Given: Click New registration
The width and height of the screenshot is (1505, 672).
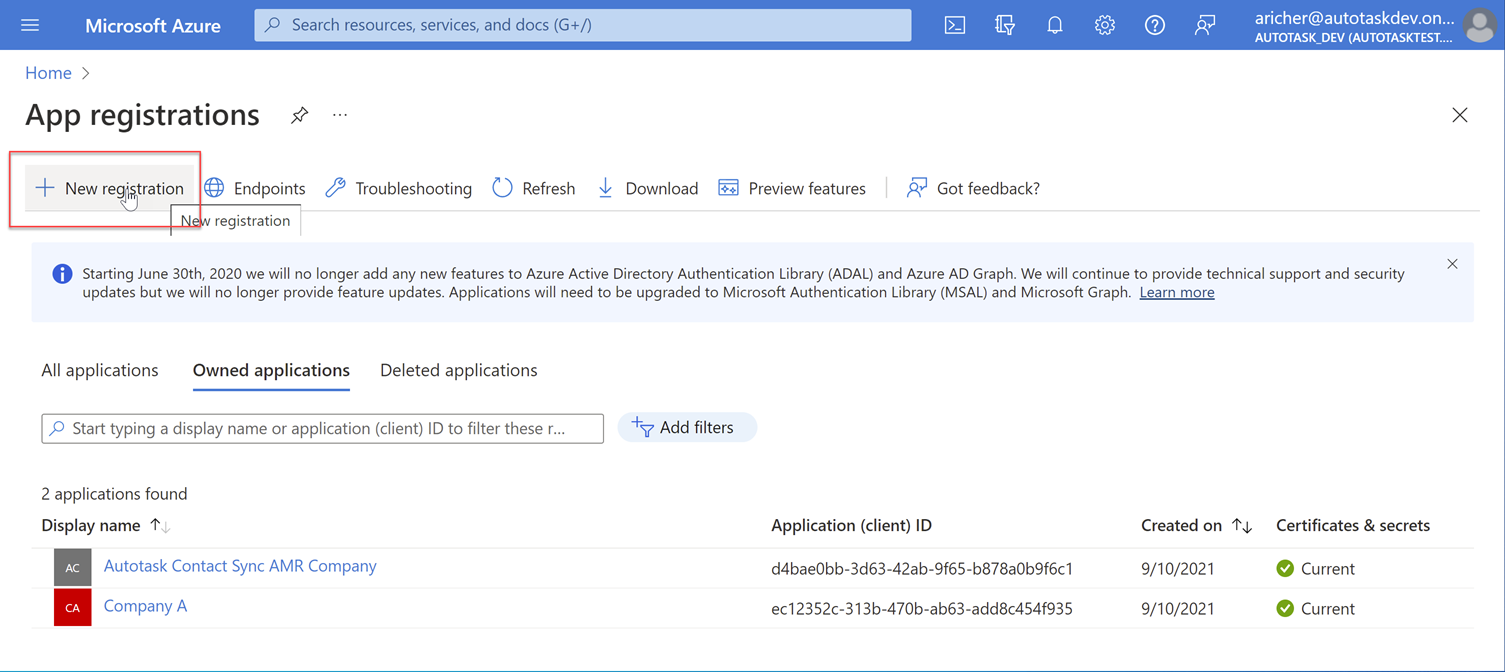Looking at the screenshot, I should (110, 188).
